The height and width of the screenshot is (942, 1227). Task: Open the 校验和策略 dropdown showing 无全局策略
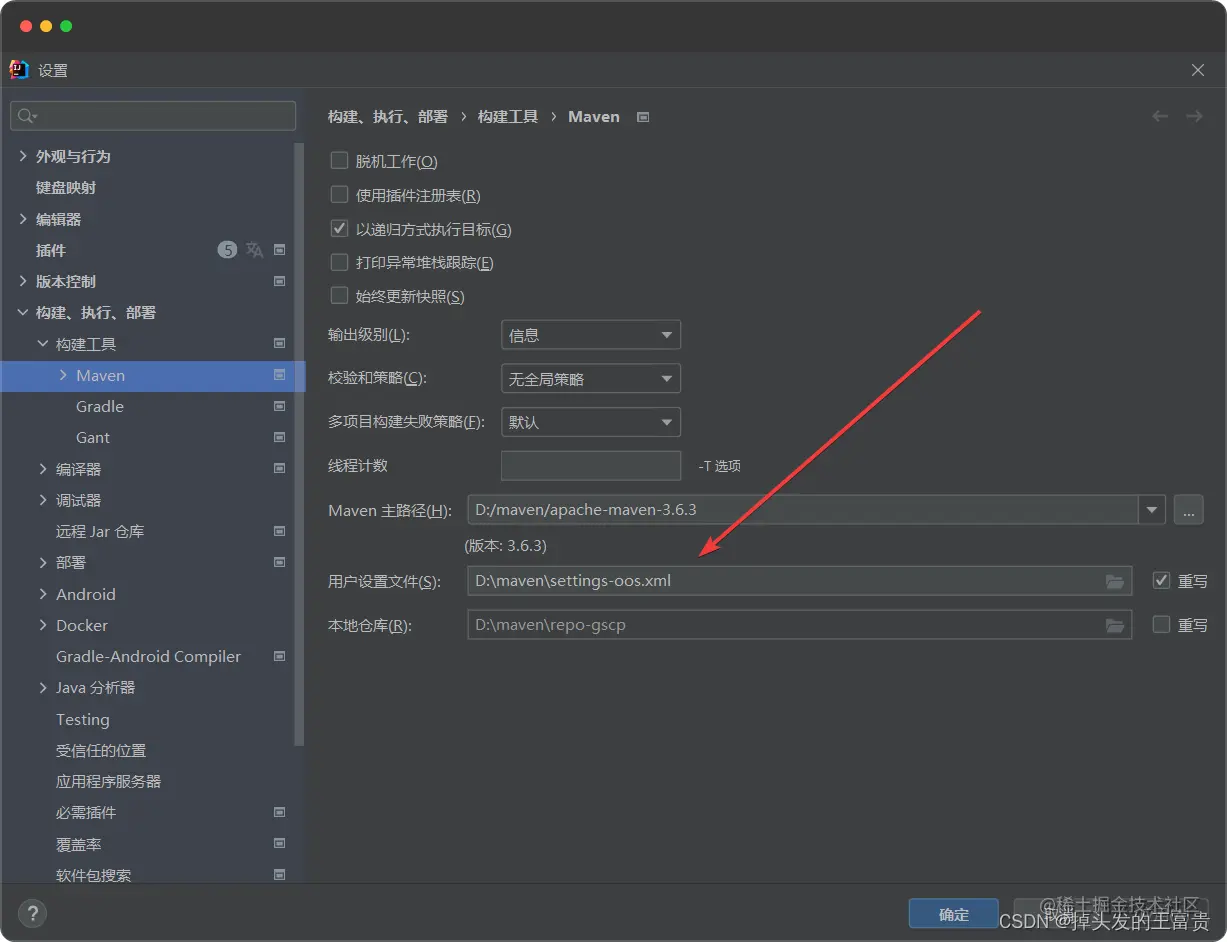tap(591, 379)
